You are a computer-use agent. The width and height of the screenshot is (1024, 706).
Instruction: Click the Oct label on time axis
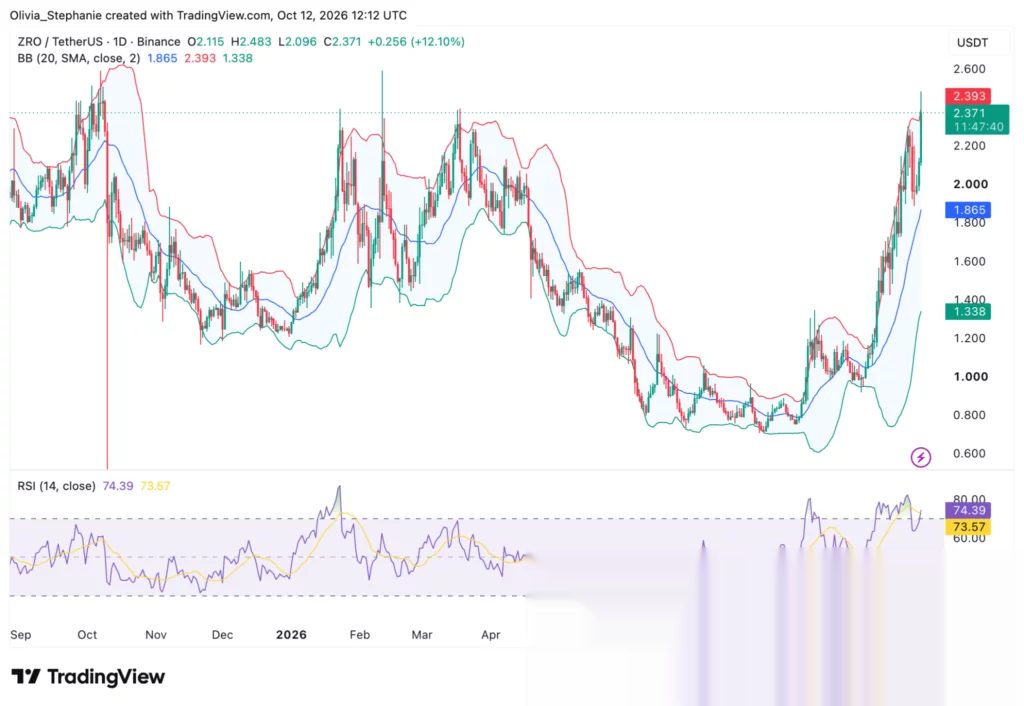[87, 635]
